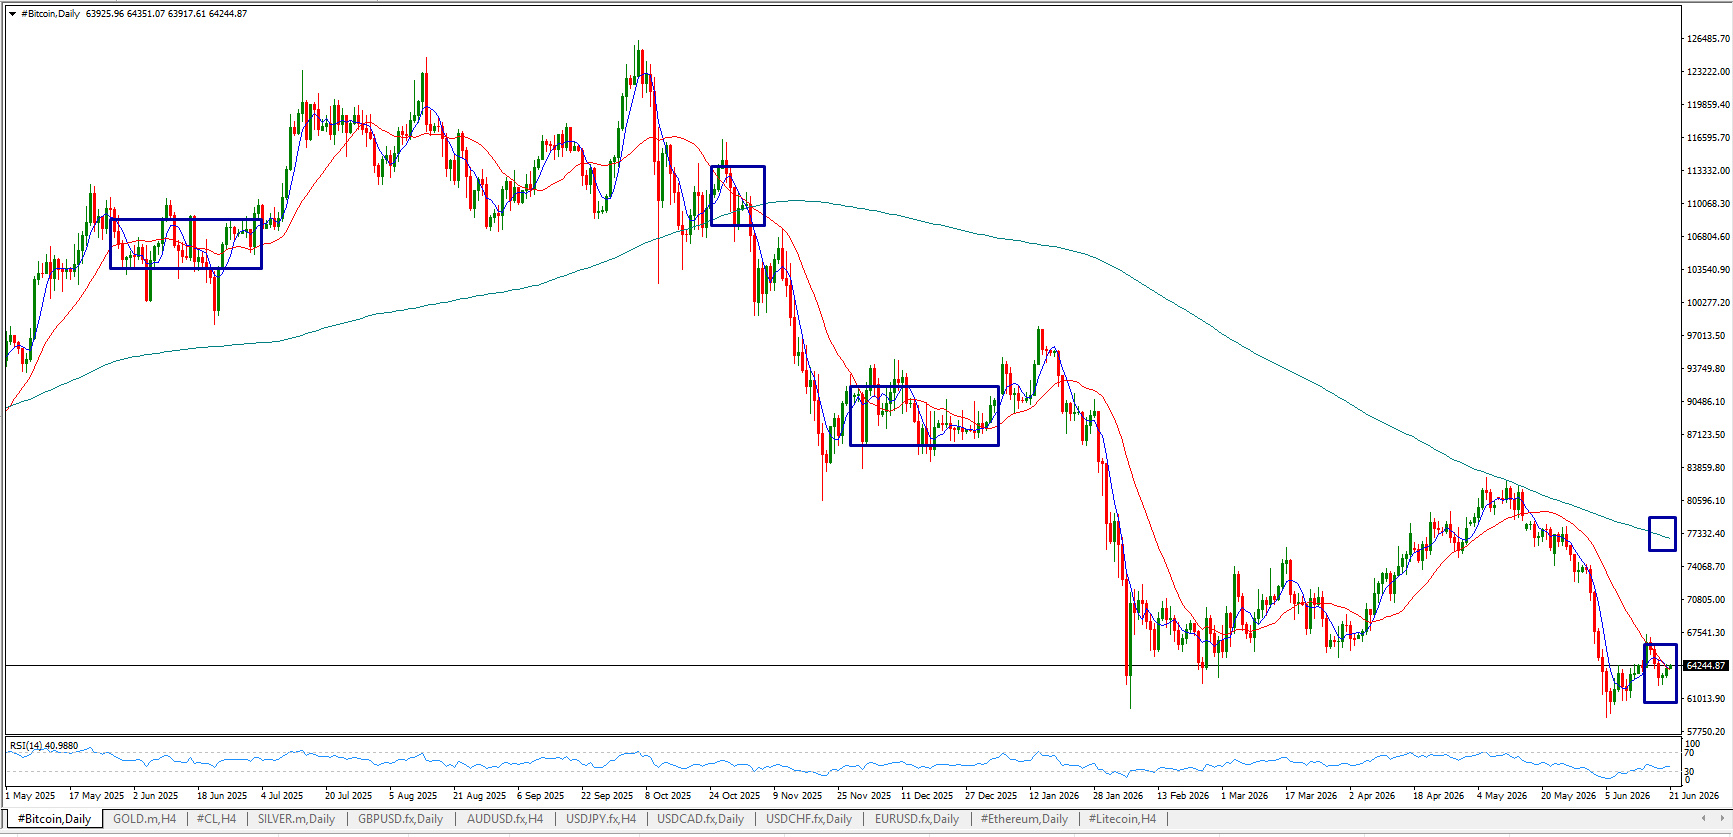Click the RSI 70 level label
Viewport: 1733px width, 837px height.
click(1690, 753)
